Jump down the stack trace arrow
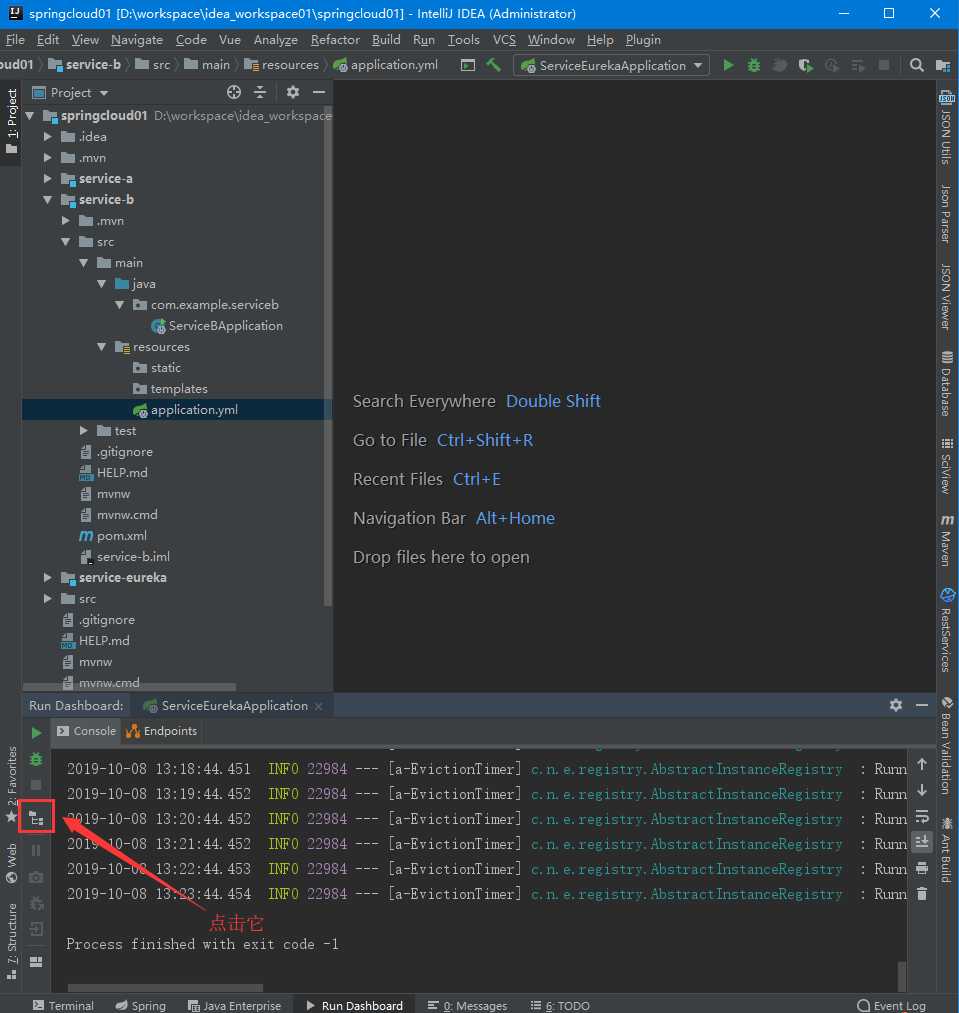The height and width of the screenshot is (1013, 959). (922, 790)
